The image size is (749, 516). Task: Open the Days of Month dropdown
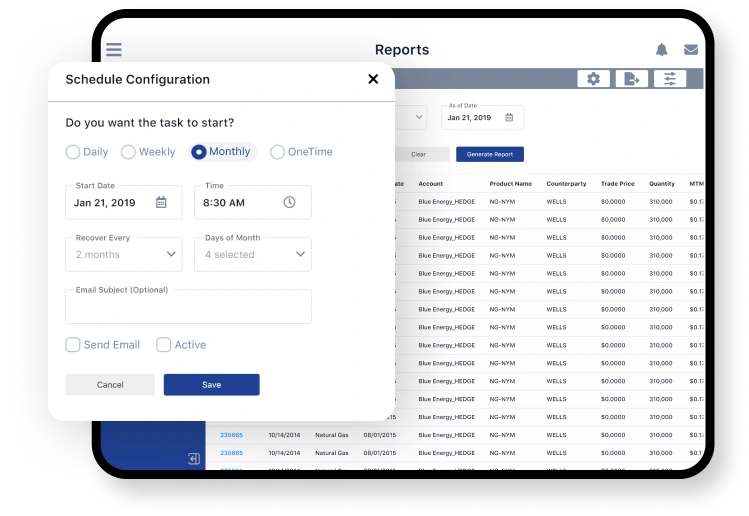pos(253,254)
